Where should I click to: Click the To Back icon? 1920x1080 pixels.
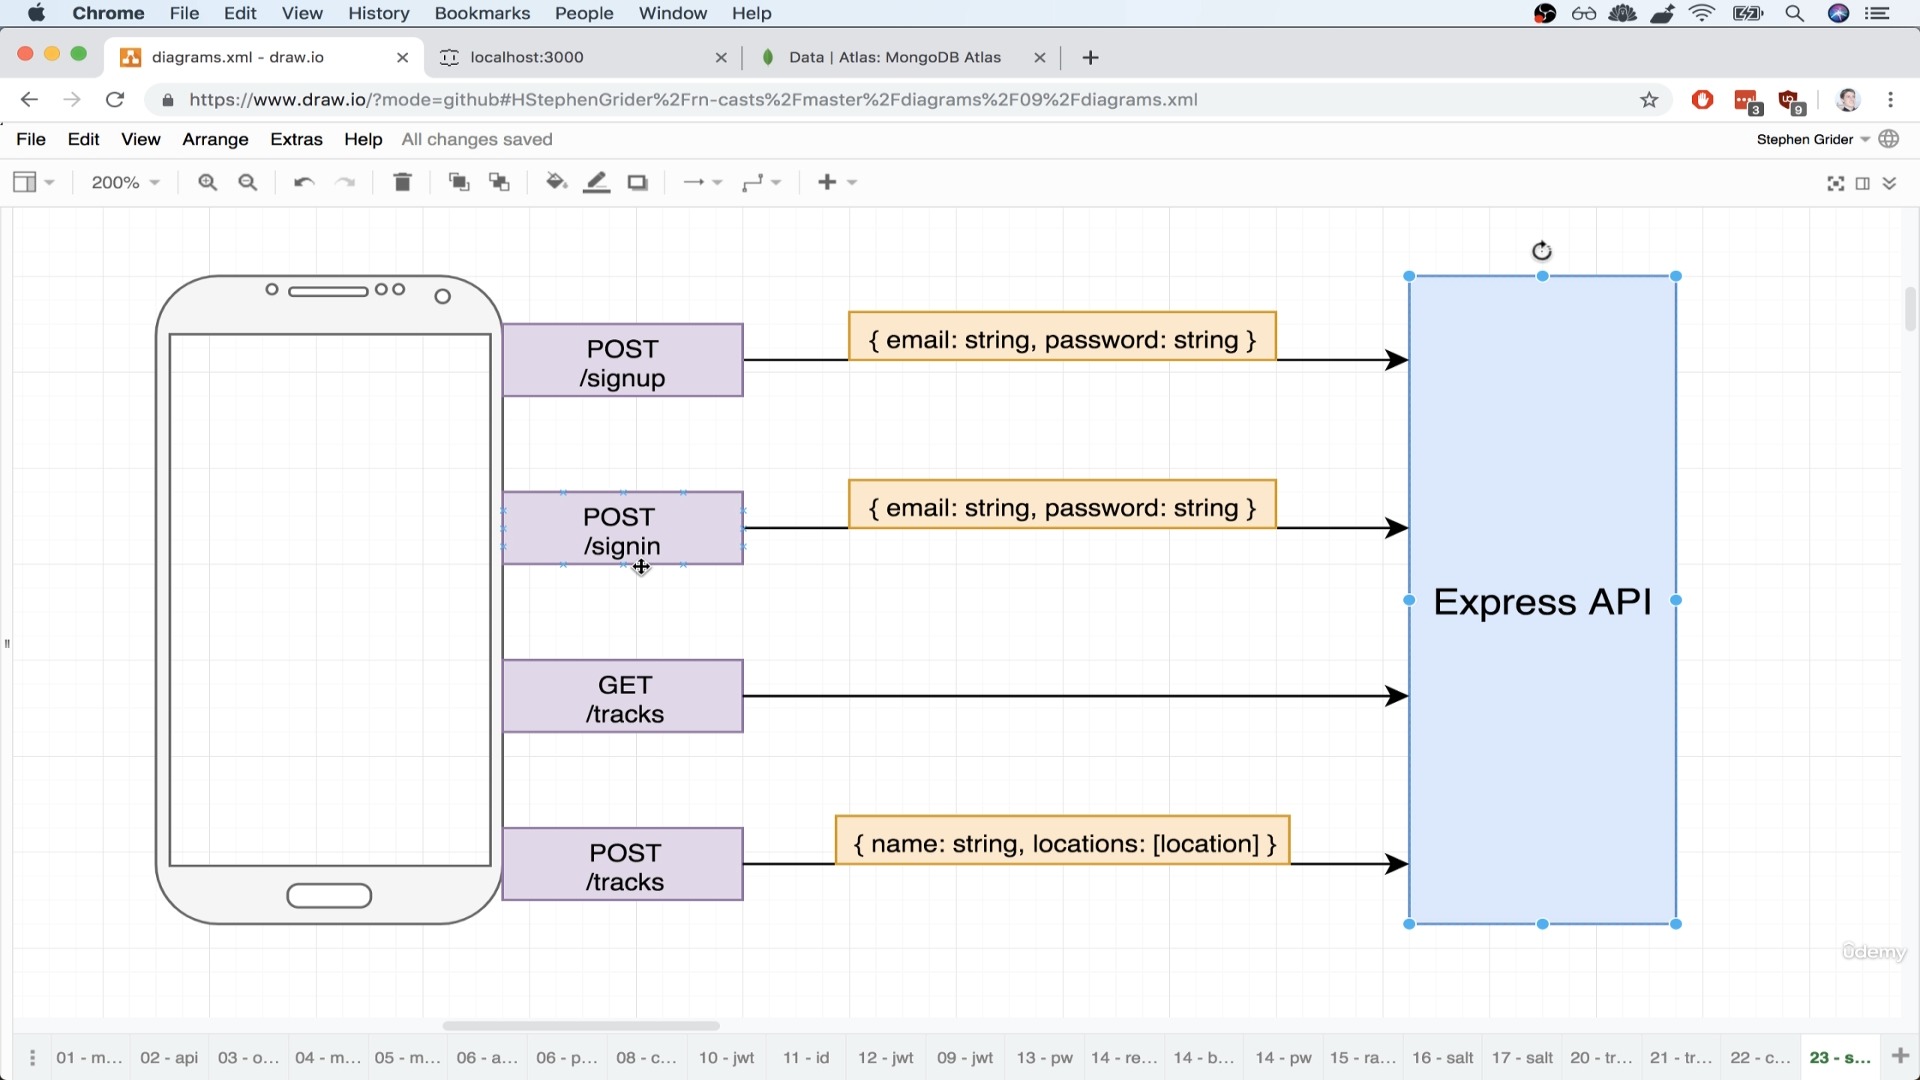click(x=499, y=182)
